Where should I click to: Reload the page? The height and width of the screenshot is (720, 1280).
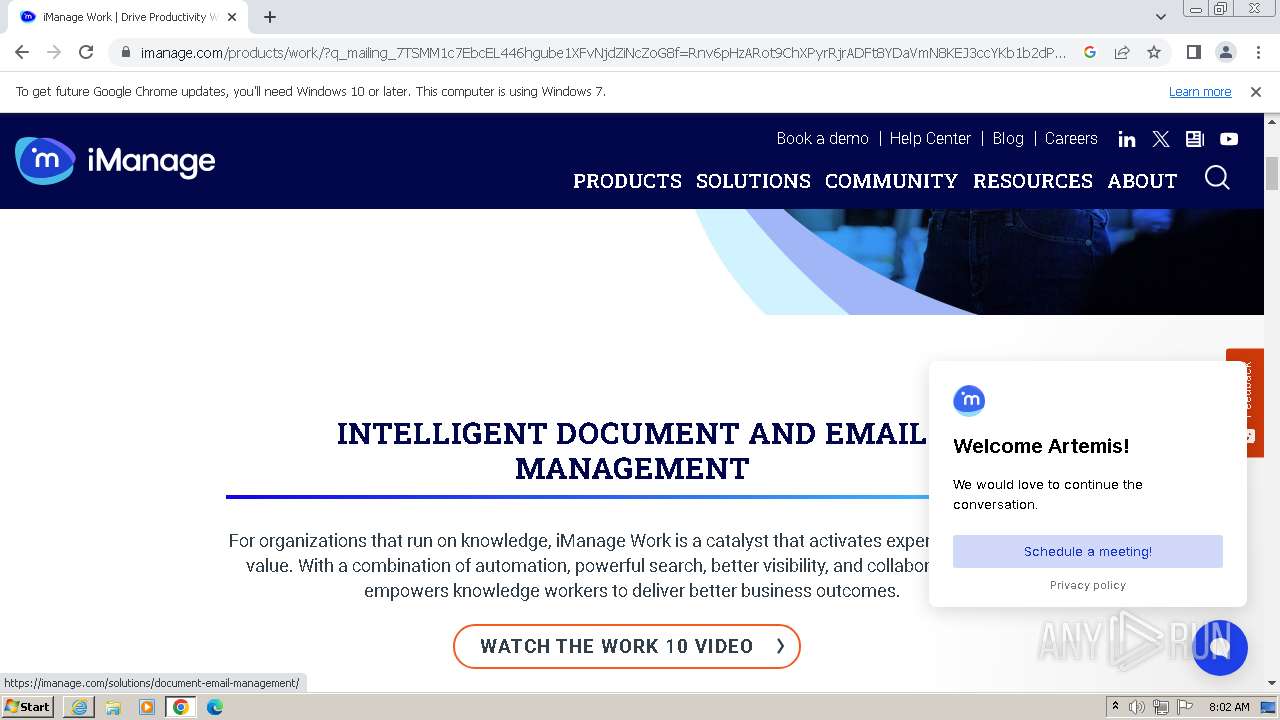point(86,52)
